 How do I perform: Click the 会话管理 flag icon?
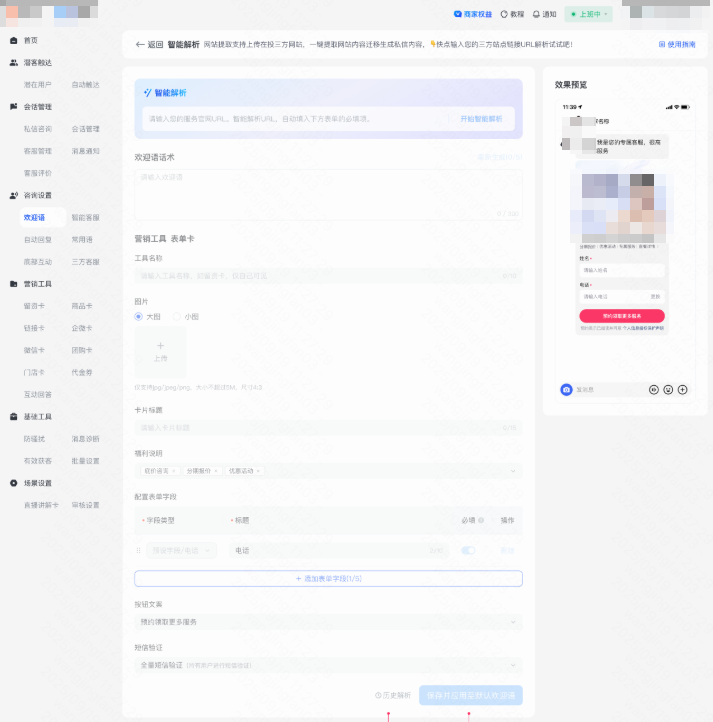pos(13,107)
